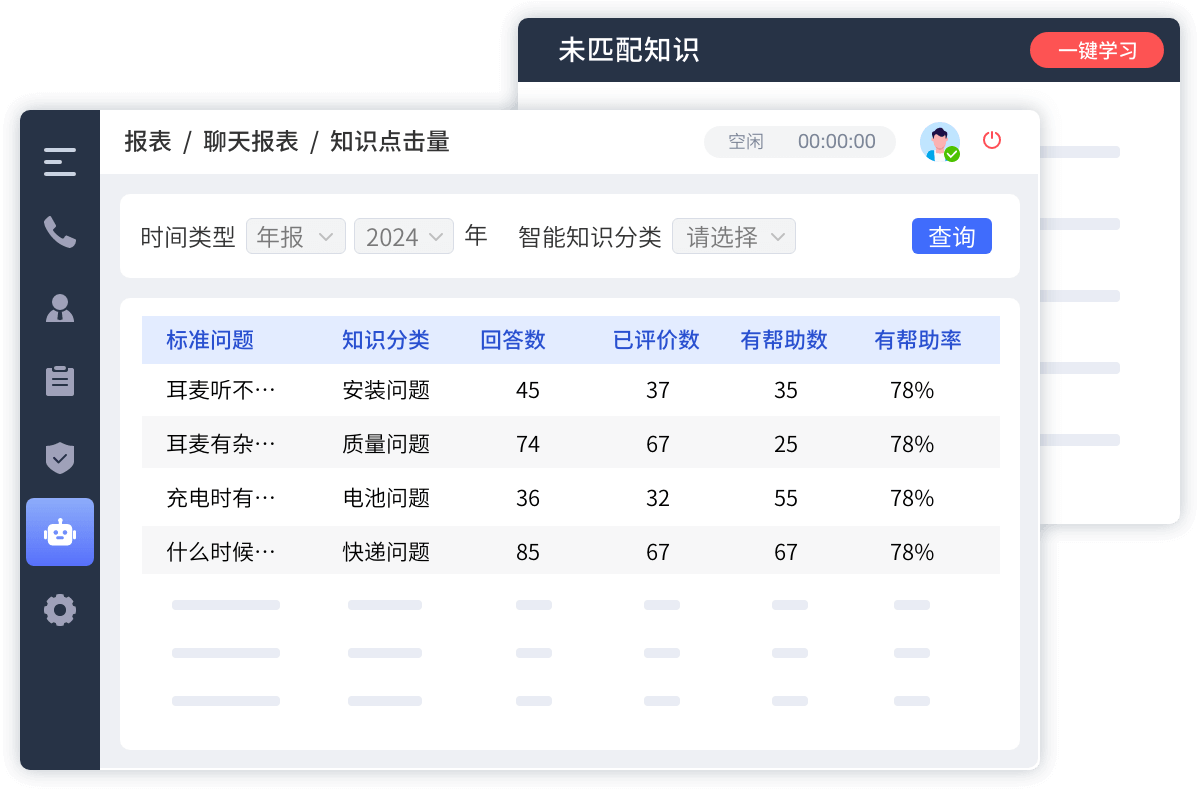Click helpful count 35 cell
Image resolution: width=1200 pixels, height=800 pixels.
pyautogui.click(x=786, y=390)
